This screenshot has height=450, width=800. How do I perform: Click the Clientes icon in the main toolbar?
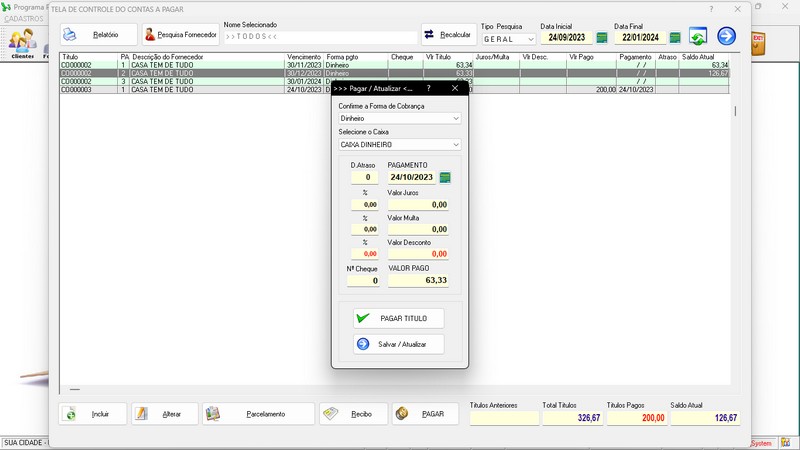click(21, 43)
